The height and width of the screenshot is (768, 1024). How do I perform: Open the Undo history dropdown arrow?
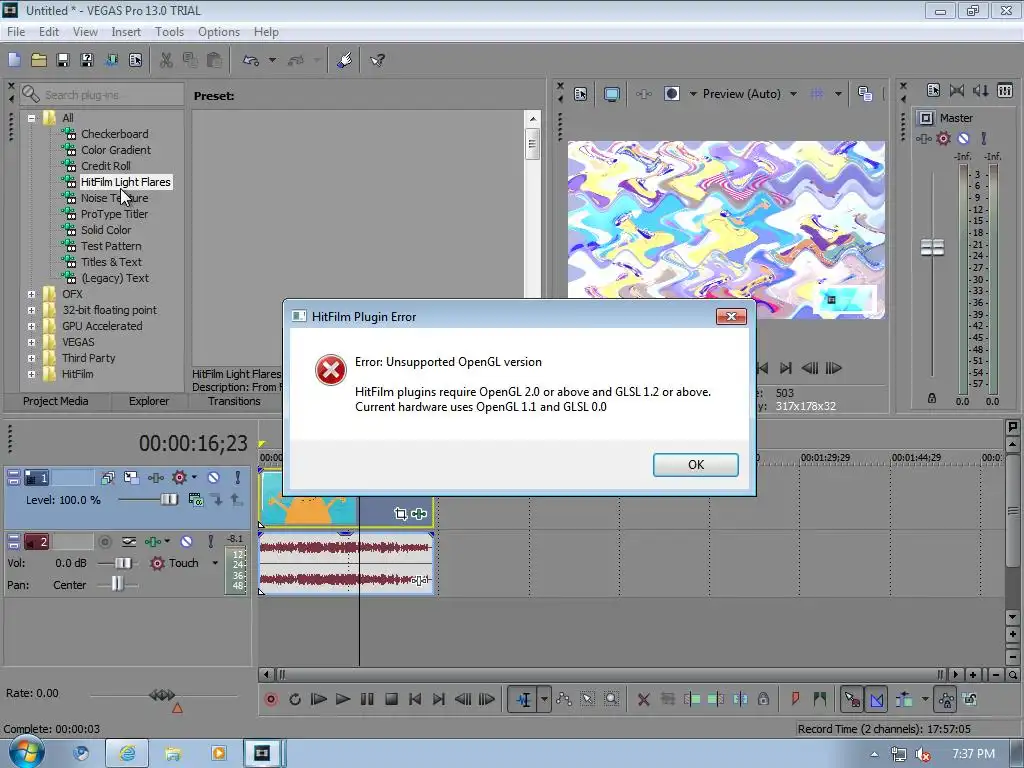coord(272,60)
